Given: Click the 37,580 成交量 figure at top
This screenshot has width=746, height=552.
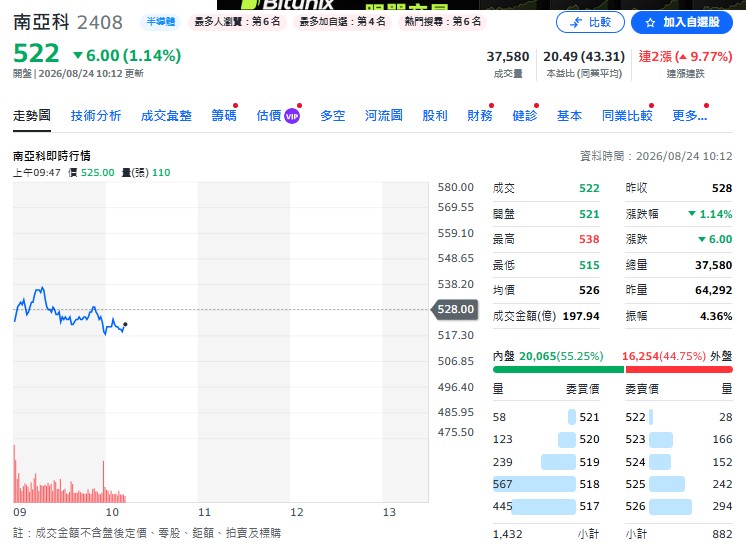Looking at the screenshot, I should tap(508, 57).
